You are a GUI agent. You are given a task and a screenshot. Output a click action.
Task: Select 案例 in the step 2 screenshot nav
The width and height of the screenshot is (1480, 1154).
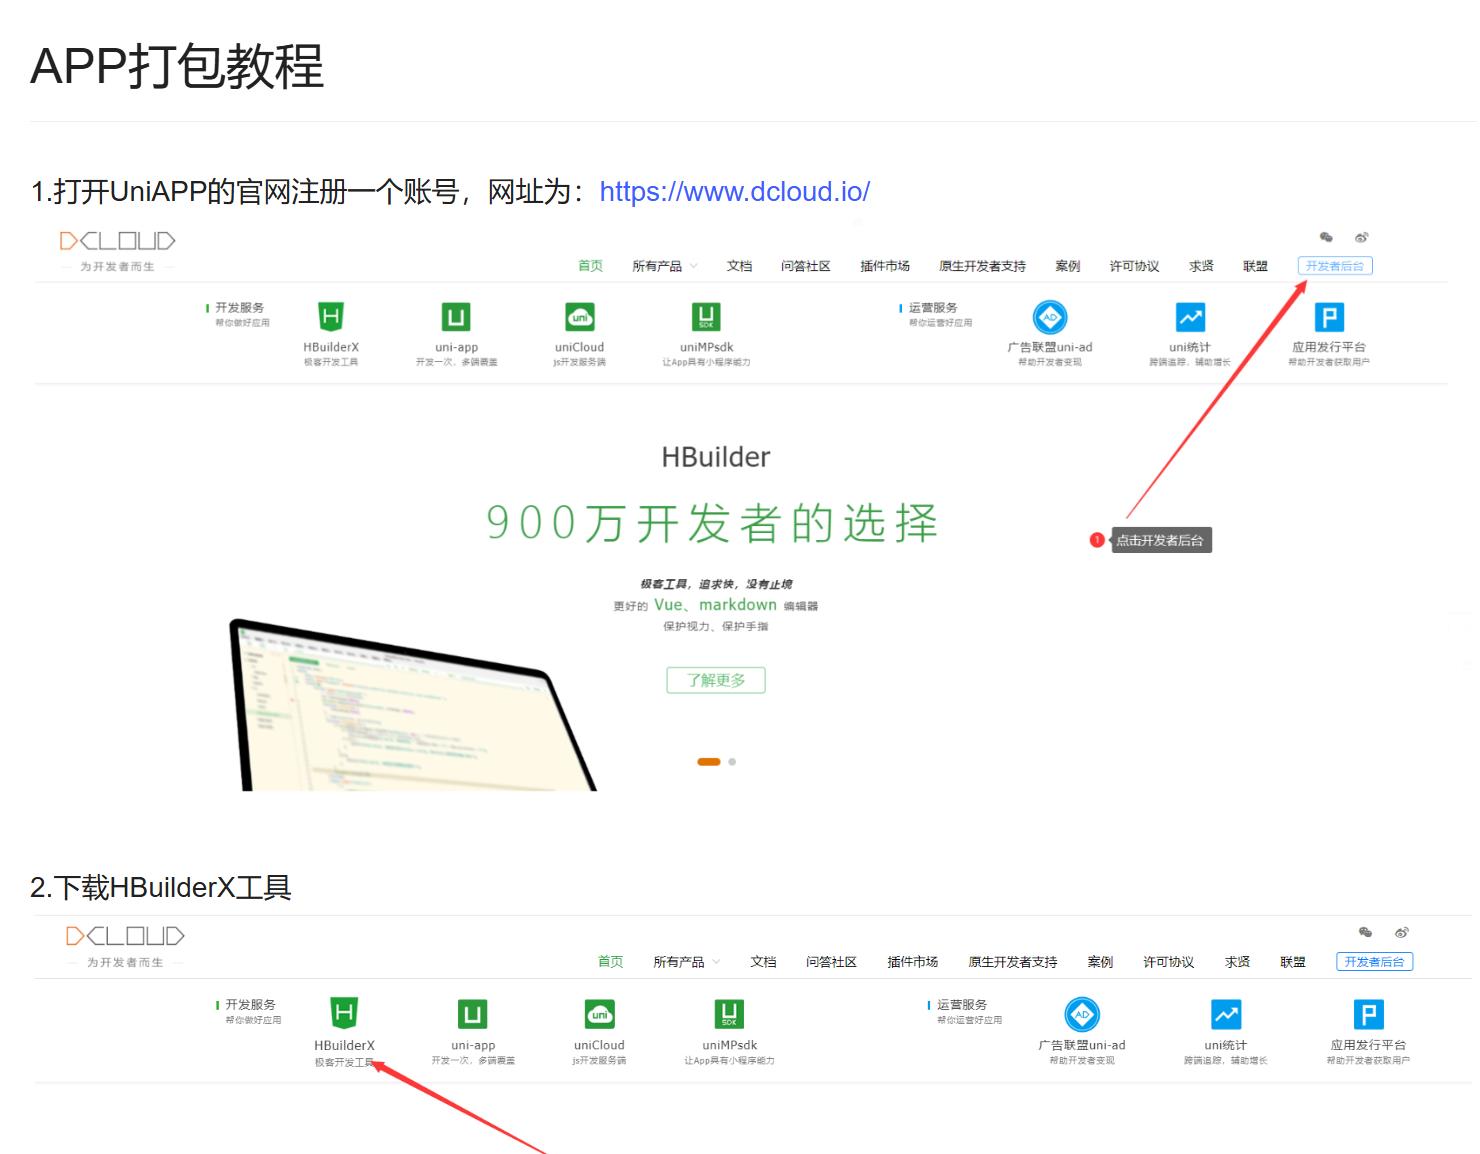[x=1100, y=962]
